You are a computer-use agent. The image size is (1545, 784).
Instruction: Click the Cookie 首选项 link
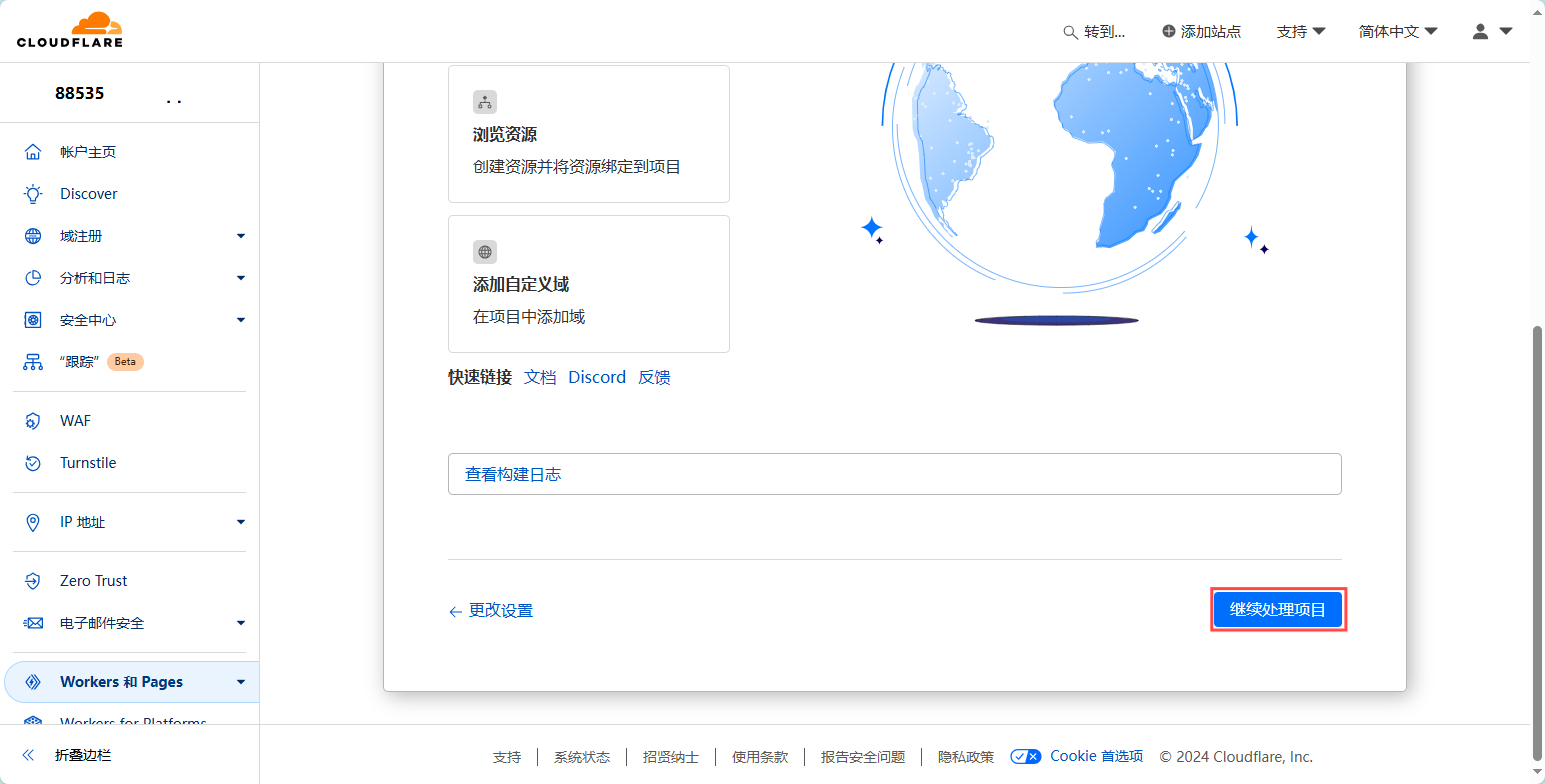tap(1096, 756)
